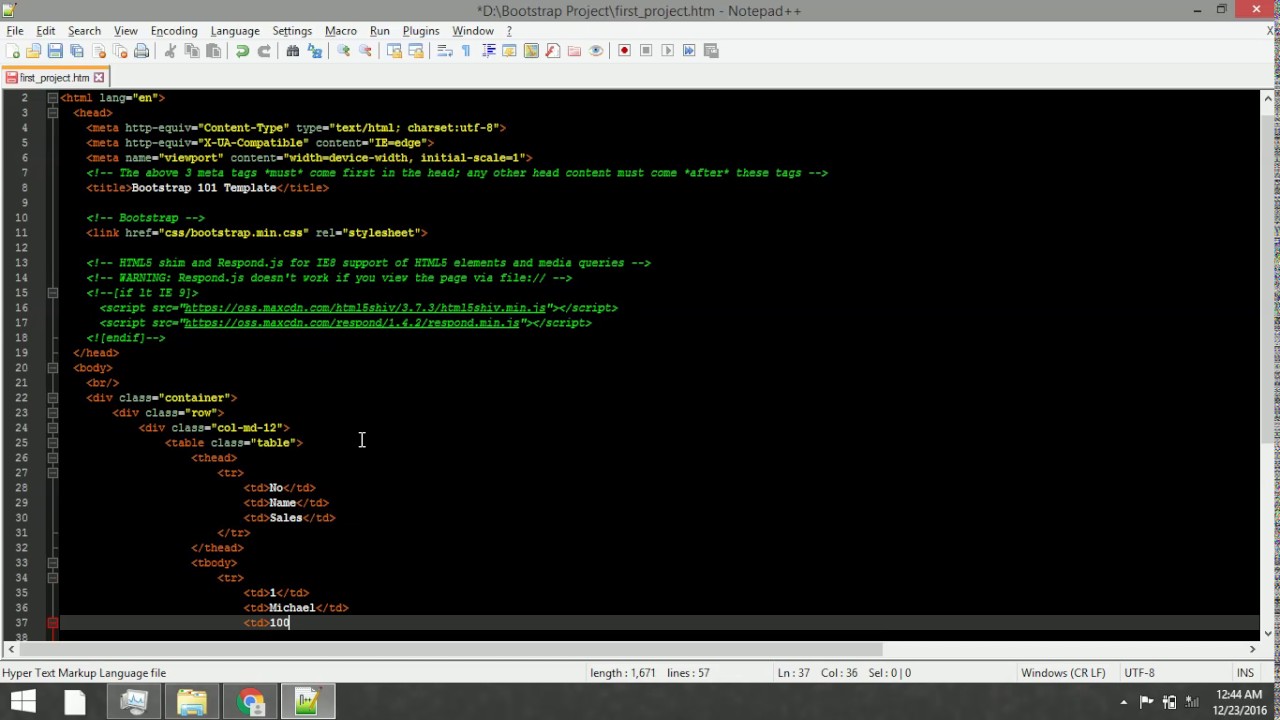1280x720 pixels.
Task: Open the Plugins menu
Action: click(x=421, y=31)
